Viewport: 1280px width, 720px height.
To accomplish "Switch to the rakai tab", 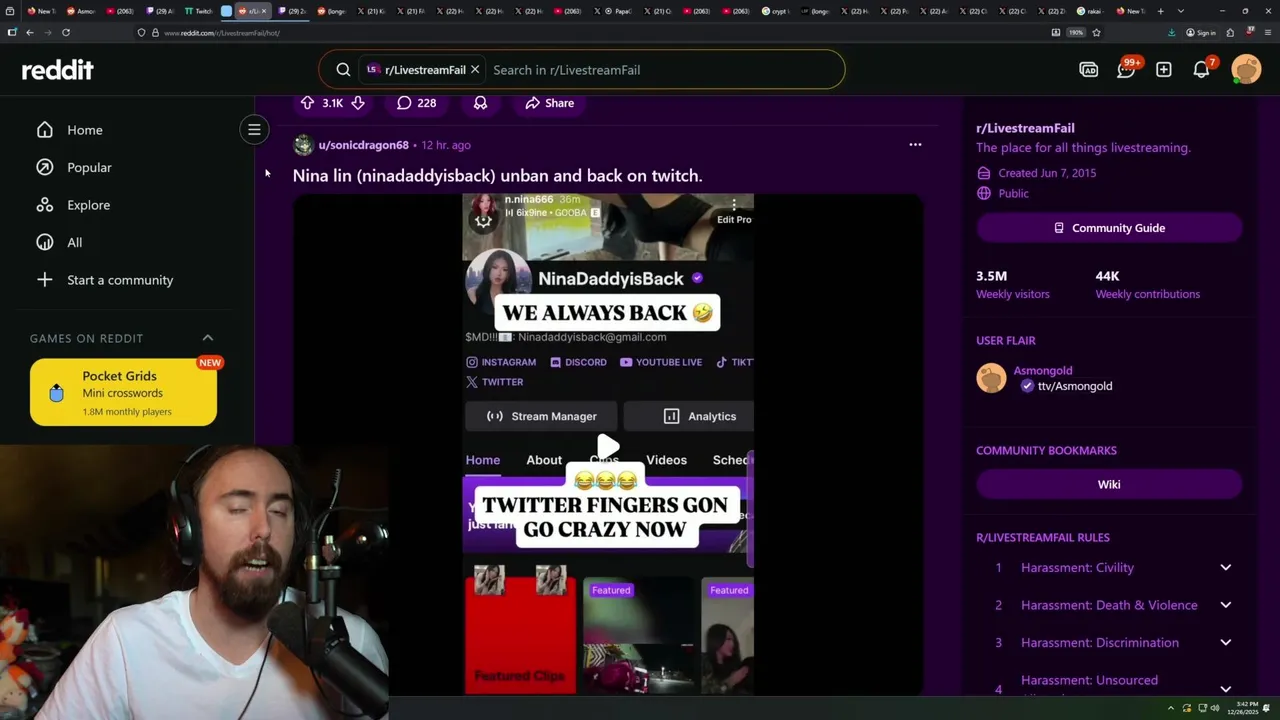I will point(1090,11).
